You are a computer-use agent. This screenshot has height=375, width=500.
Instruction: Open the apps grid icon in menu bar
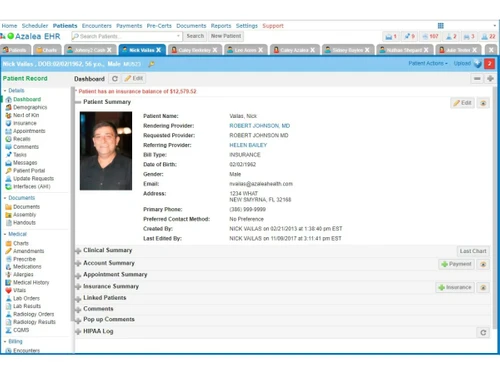pyautogui.click(x=441, y=26)
